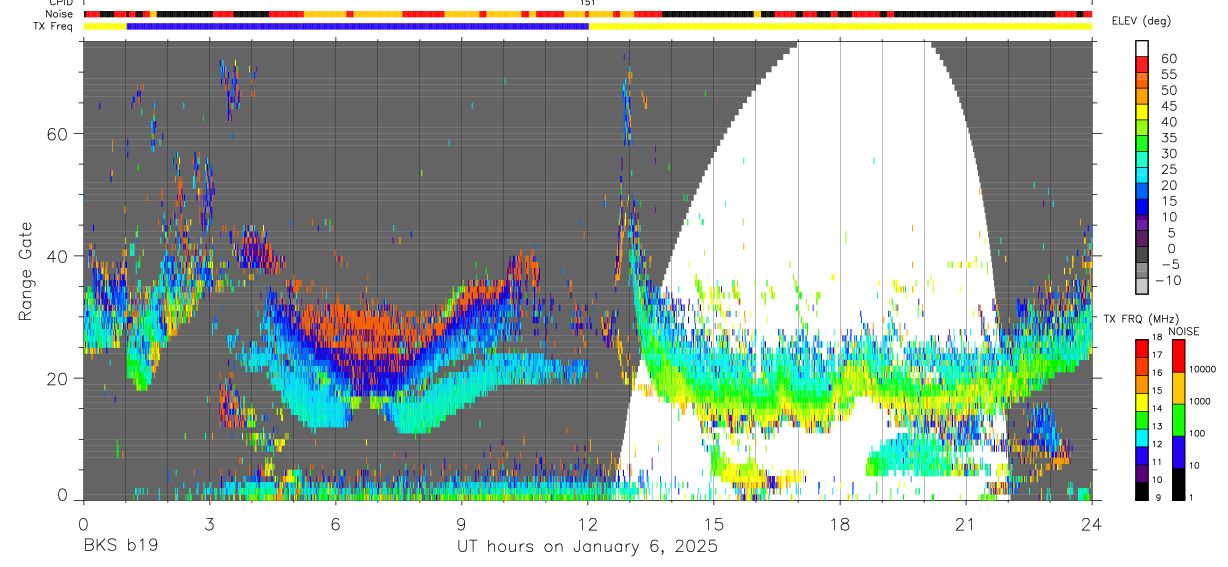Click the 'Noise' row label at top left
This screenshot has width=1228, height=567.
click(61, 14)
